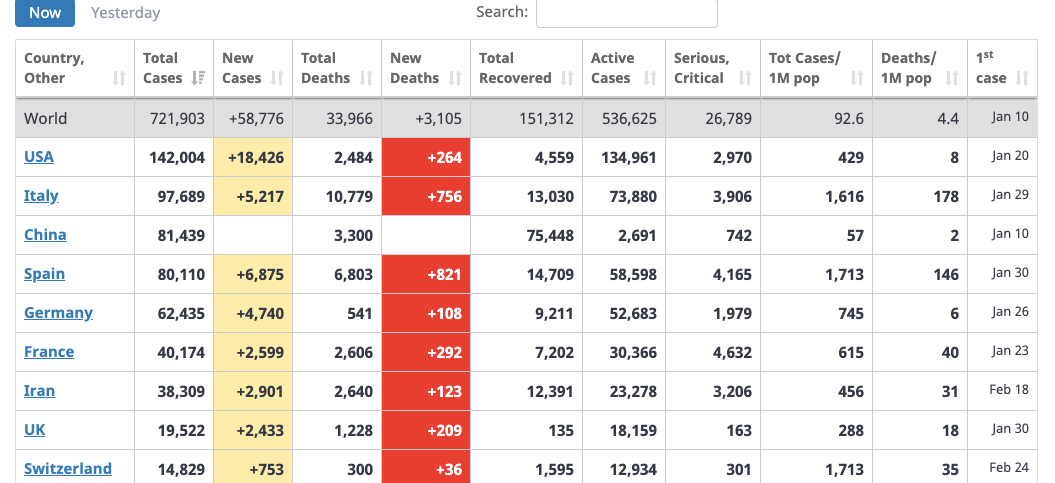
Task: Select World new deaths +3,105
Action: pyautogui.click(x=439, y=119)
